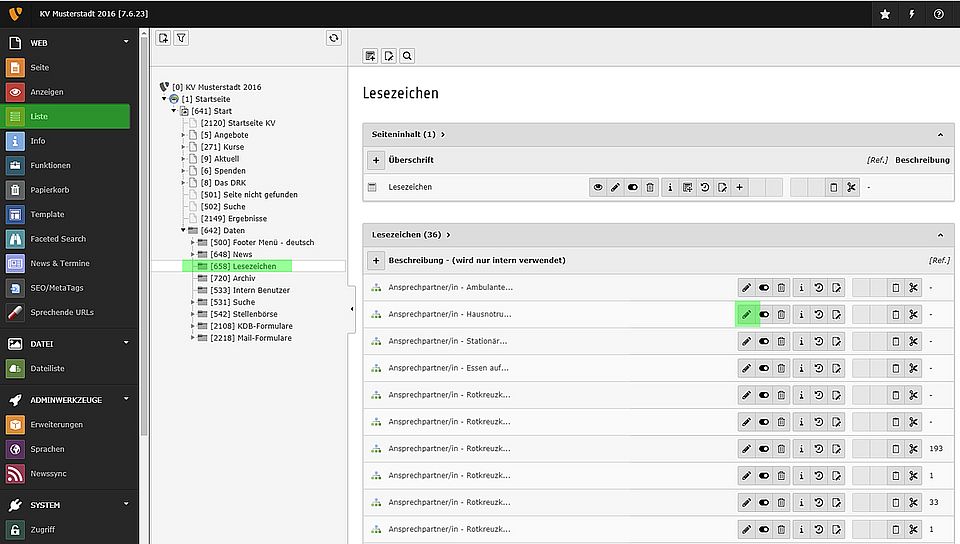This screenshot has width=960, height=544.
Task: Toggle hide switch for Ansprechpartner/in - Essen auf...
Action: (x=764, y=368)
